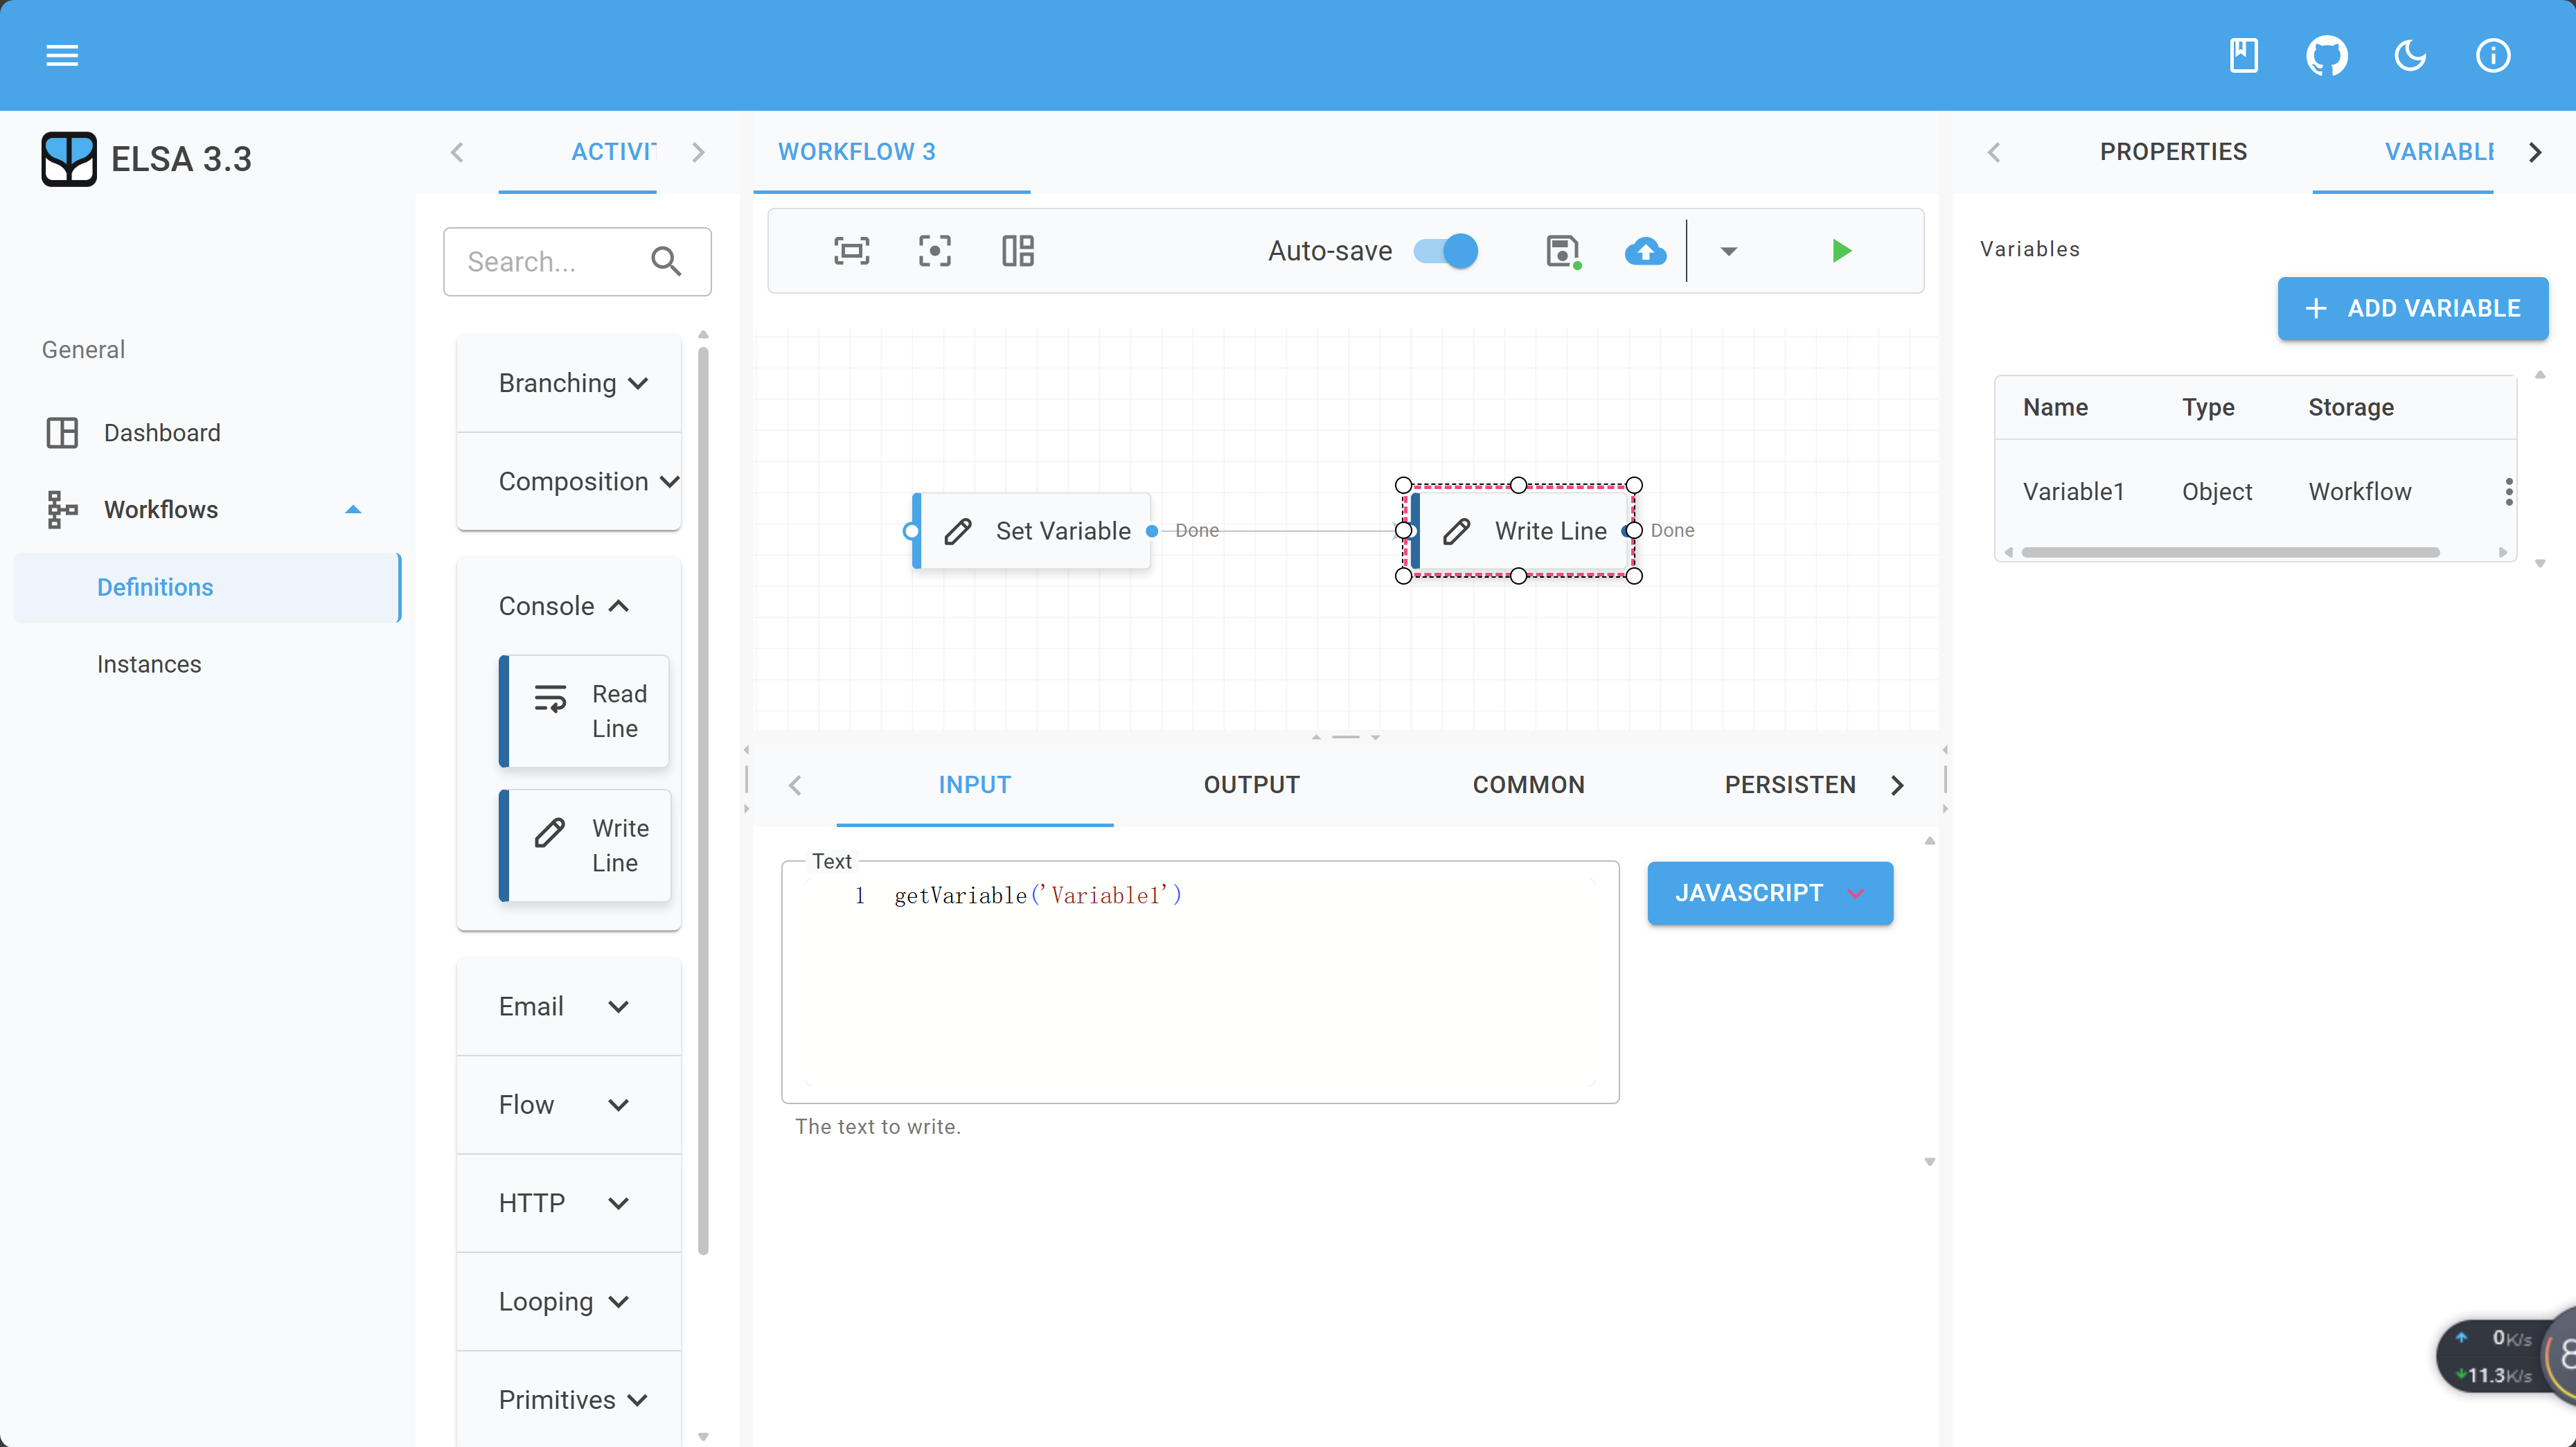Switch to dark mode moon icon

point(2409,55)
